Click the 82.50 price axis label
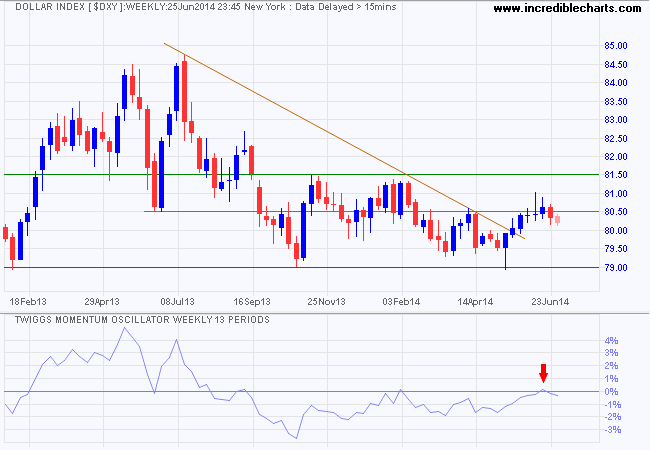Viewport: 650px width, 450px height. (616, 138)
